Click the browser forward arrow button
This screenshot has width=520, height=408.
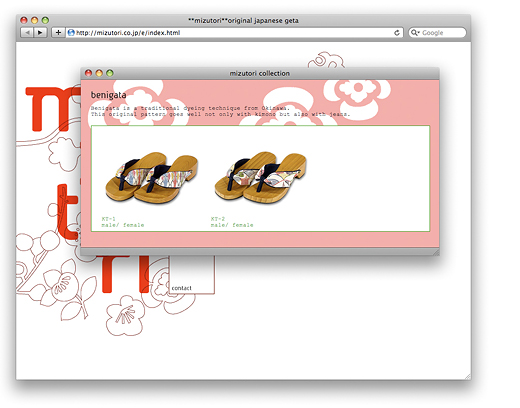point(40,33)
